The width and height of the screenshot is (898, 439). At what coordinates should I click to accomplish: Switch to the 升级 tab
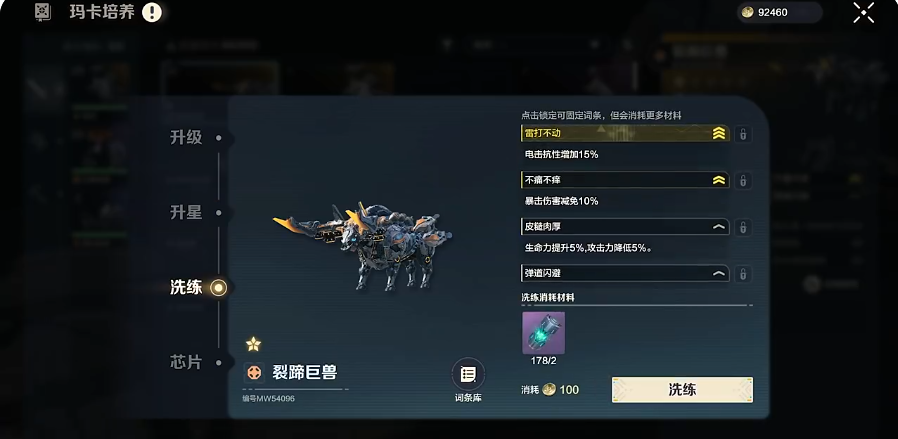pyautogui.click(x=186, y=137)
